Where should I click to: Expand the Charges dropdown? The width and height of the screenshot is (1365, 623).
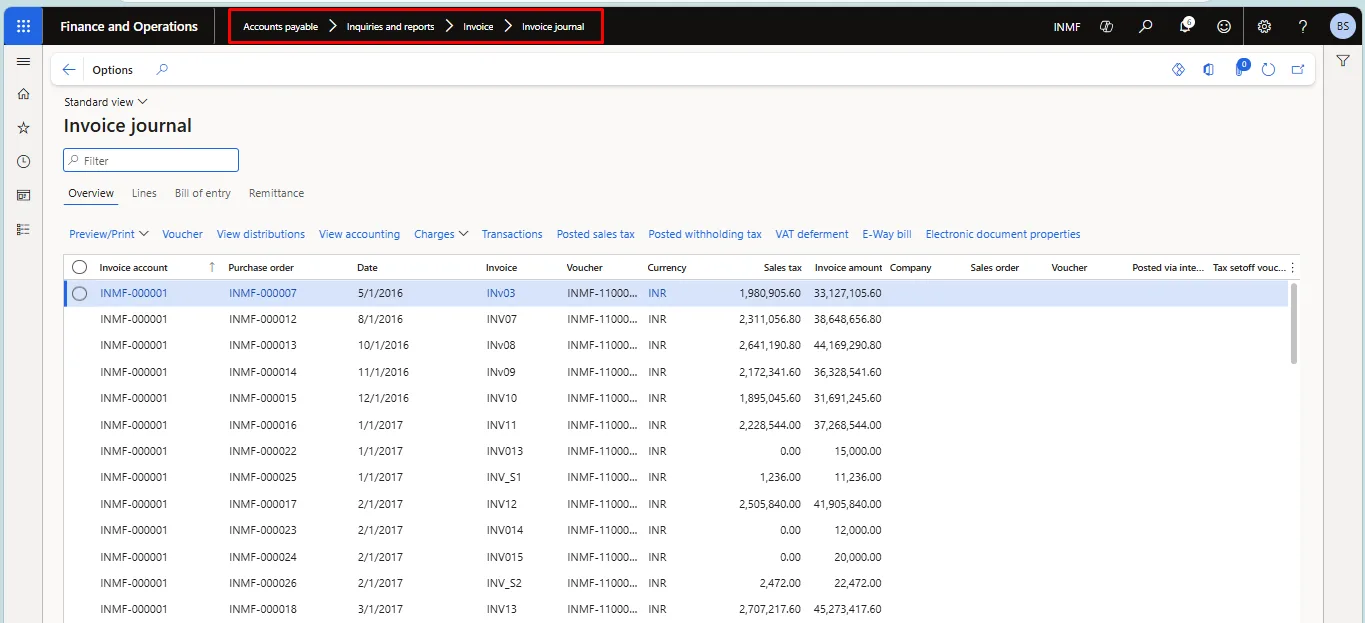tap(441, 234)
